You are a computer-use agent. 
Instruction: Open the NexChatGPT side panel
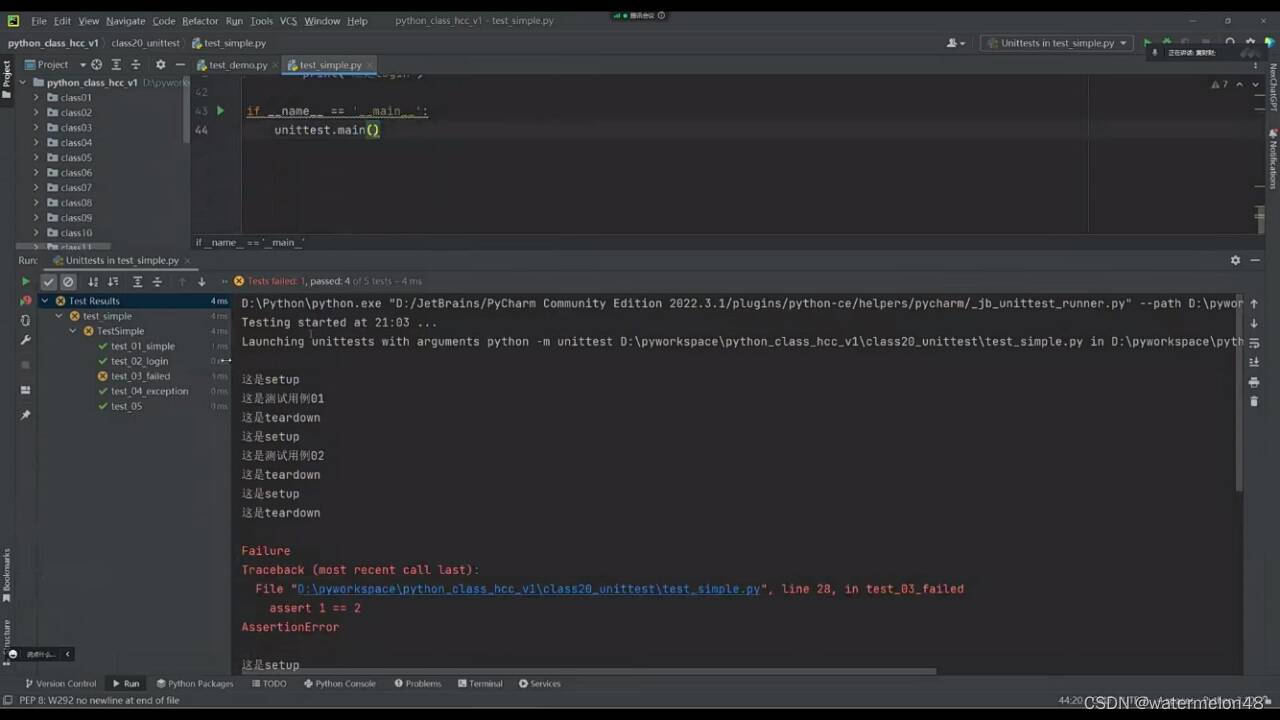click(x=1273, y=88)
